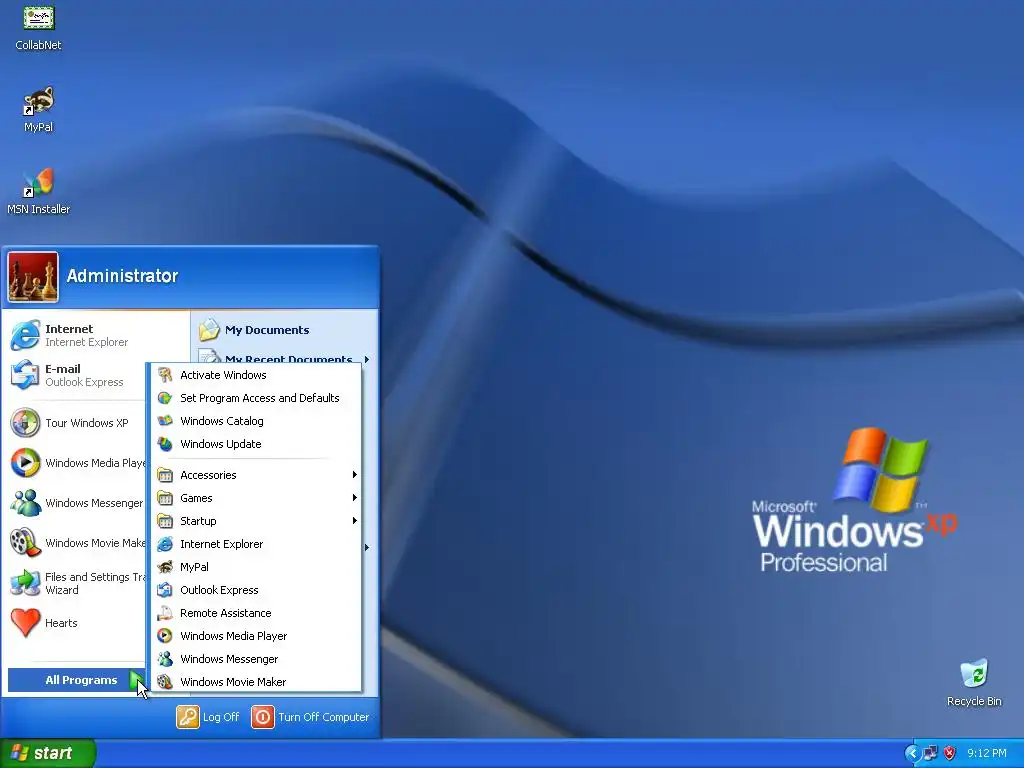Viewport: 1024px width, 768px height.
Task: Start Remote Assistance
Action: 257,613
